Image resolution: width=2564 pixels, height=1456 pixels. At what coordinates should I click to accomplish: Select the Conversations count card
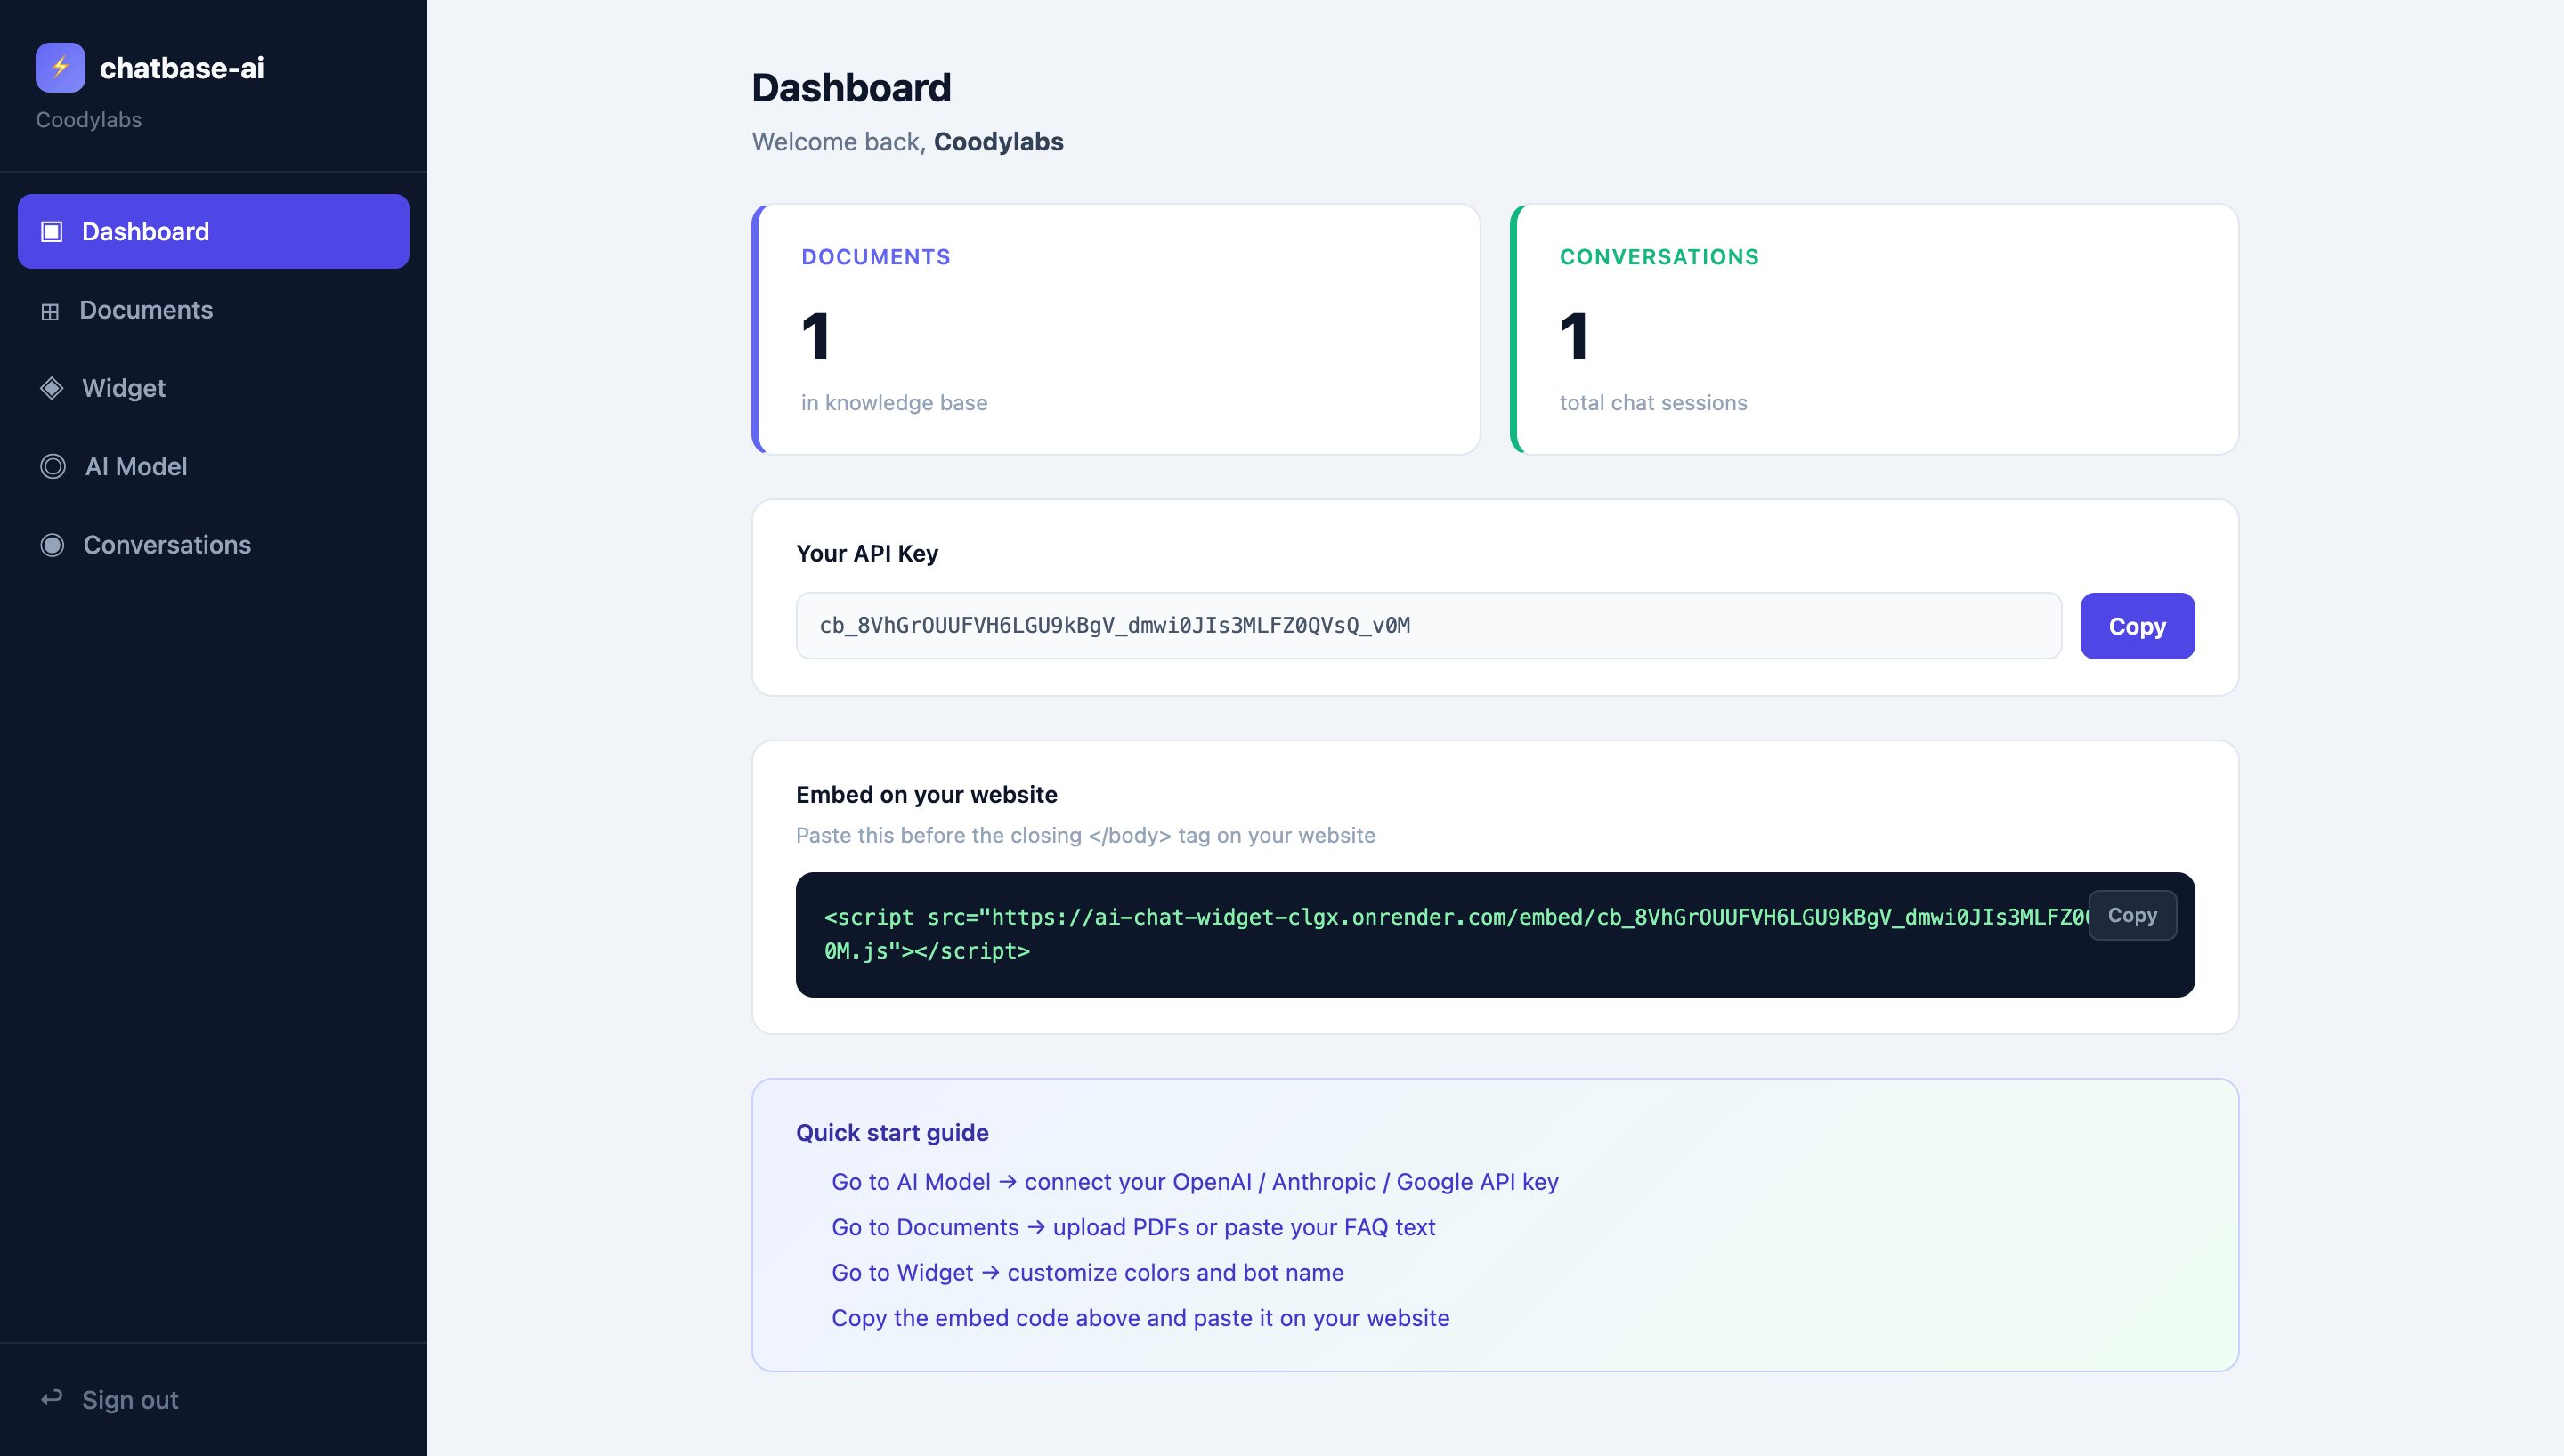1874,330
